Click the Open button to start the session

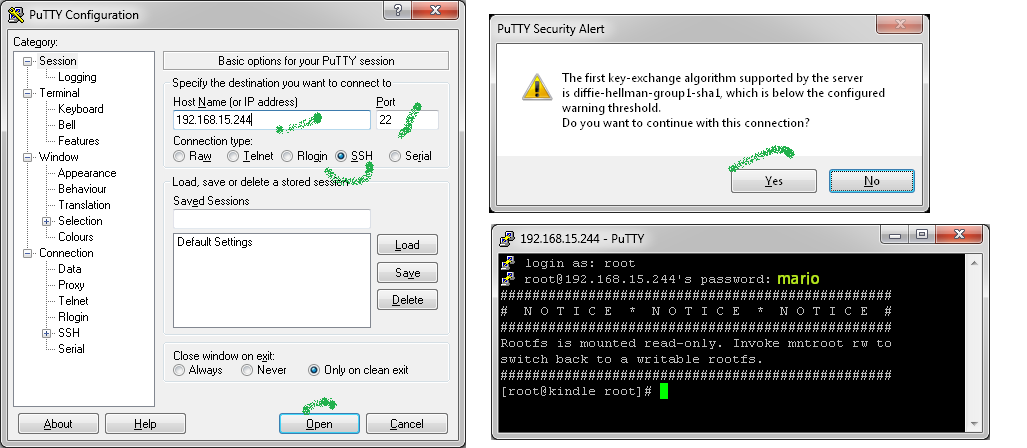[319, 424]
